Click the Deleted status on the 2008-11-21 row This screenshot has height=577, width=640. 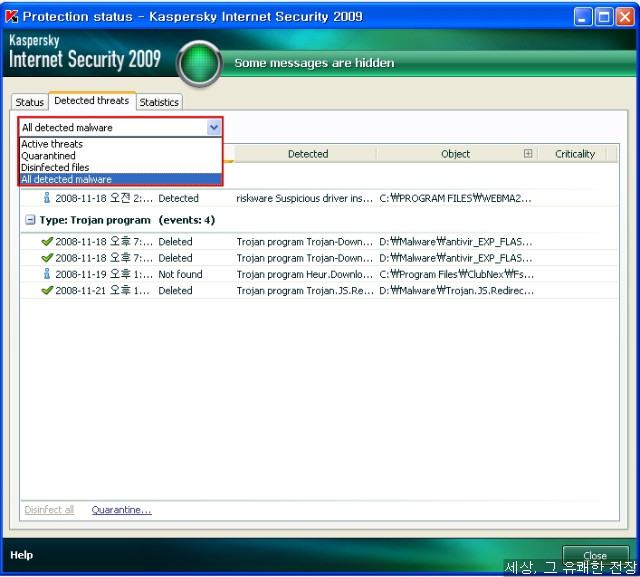tap(175, 291)
